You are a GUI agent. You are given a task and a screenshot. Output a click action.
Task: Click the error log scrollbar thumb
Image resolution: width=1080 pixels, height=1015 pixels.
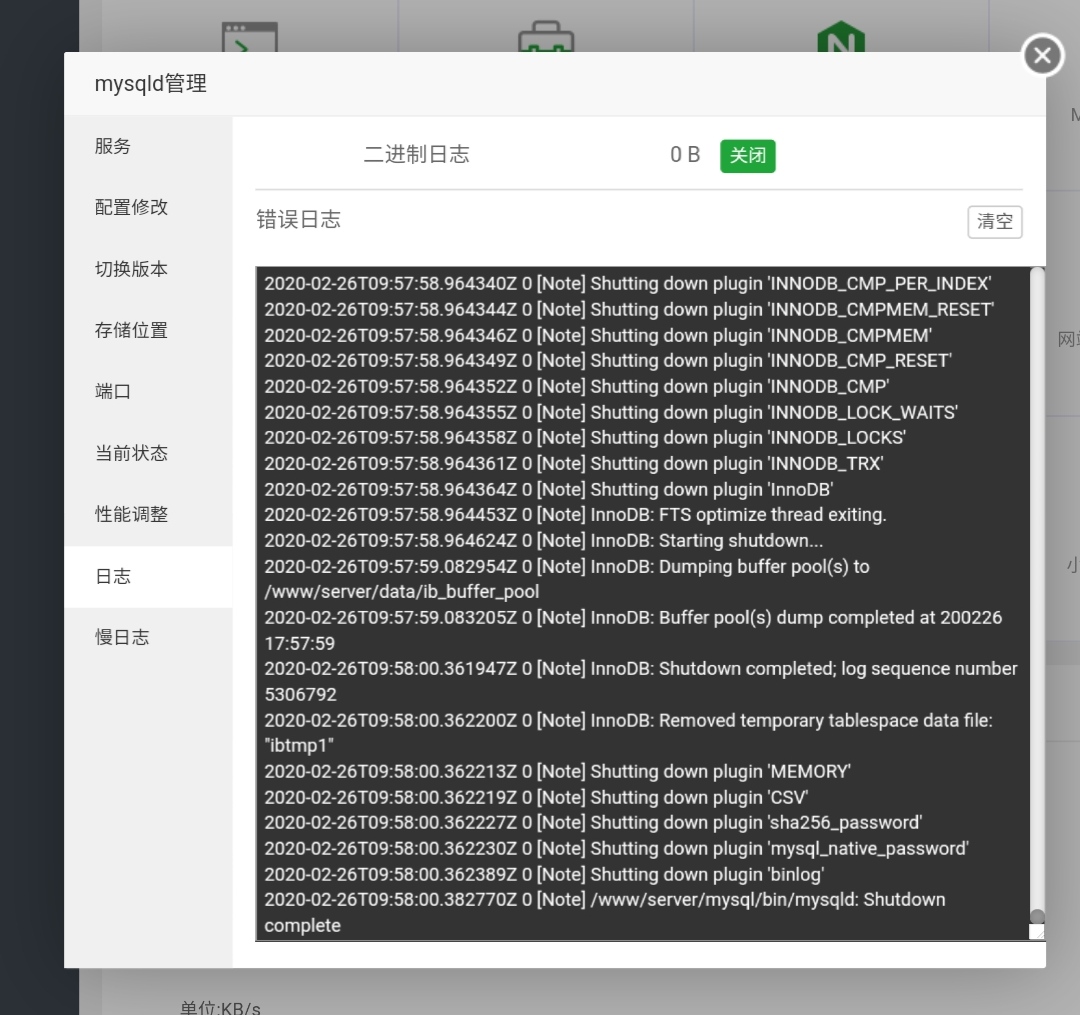(1037, 916)
